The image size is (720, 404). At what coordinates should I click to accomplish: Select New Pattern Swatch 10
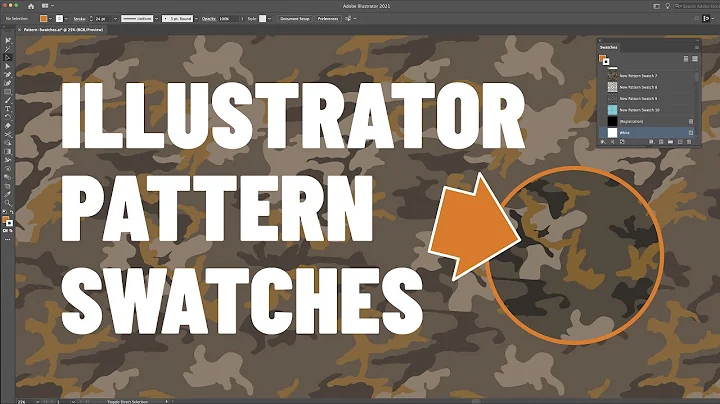tap(647, 110)
